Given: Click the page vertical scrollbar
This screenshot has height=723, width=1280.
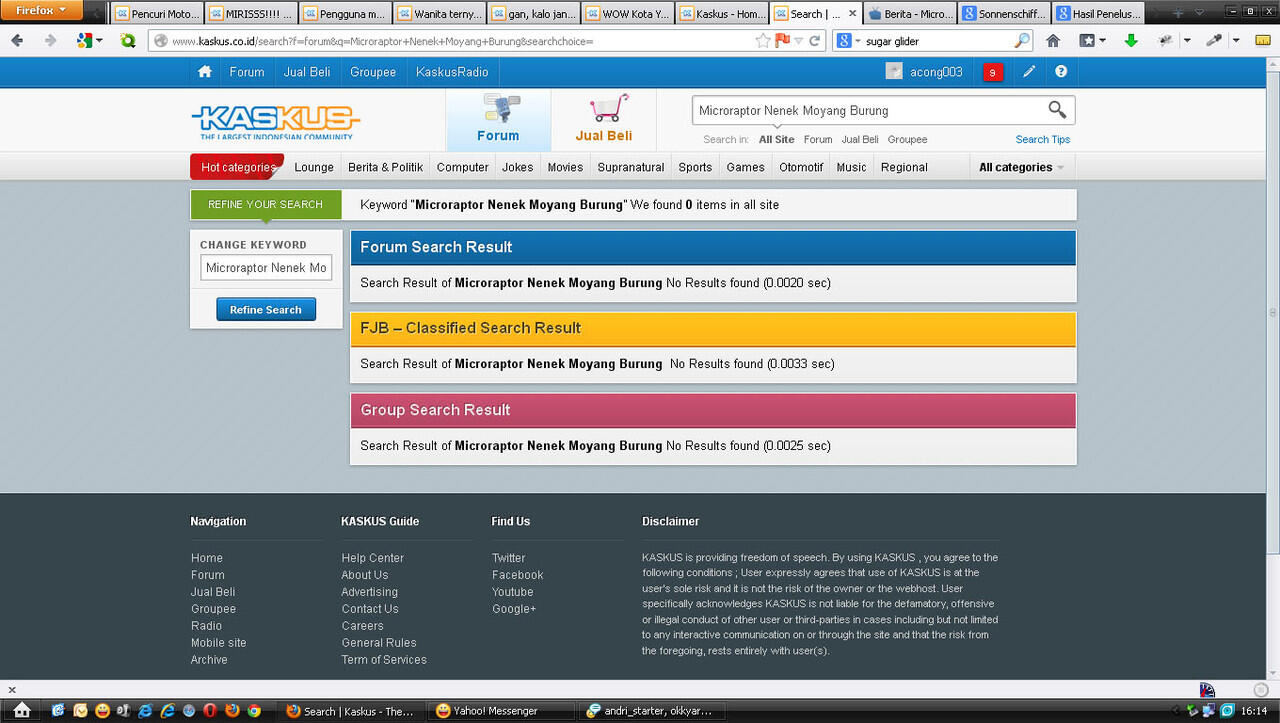Looking at the screenshot, I should (x=1272, y=312).
